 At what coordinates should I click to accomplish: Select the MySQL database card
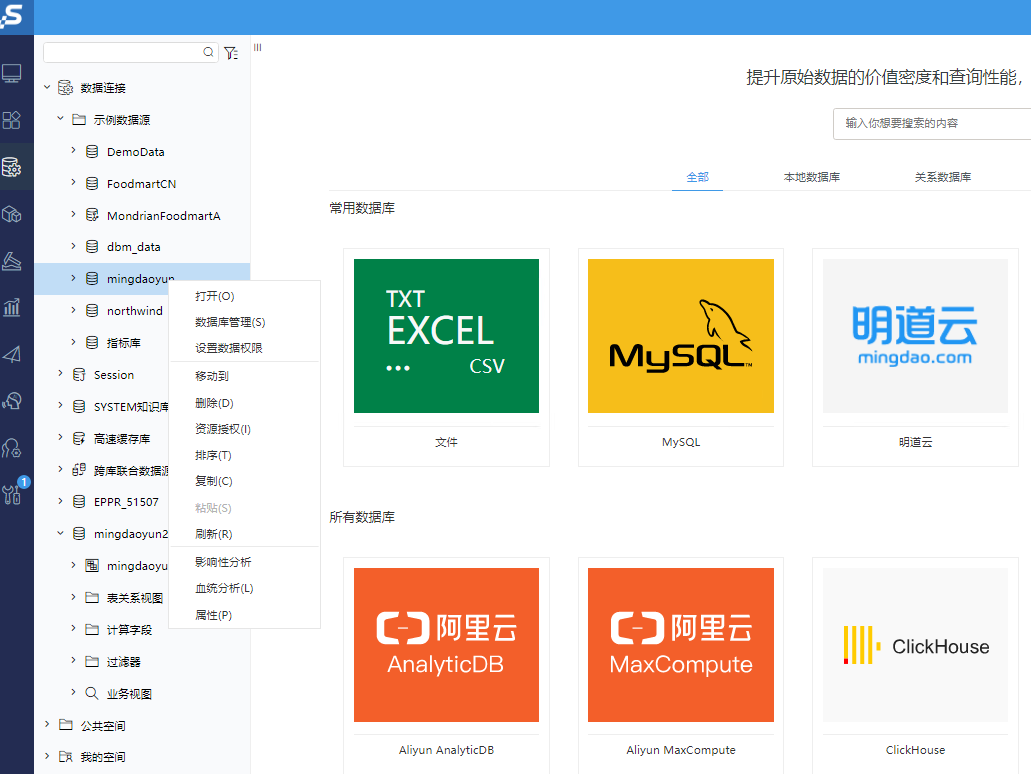point(681,358)
